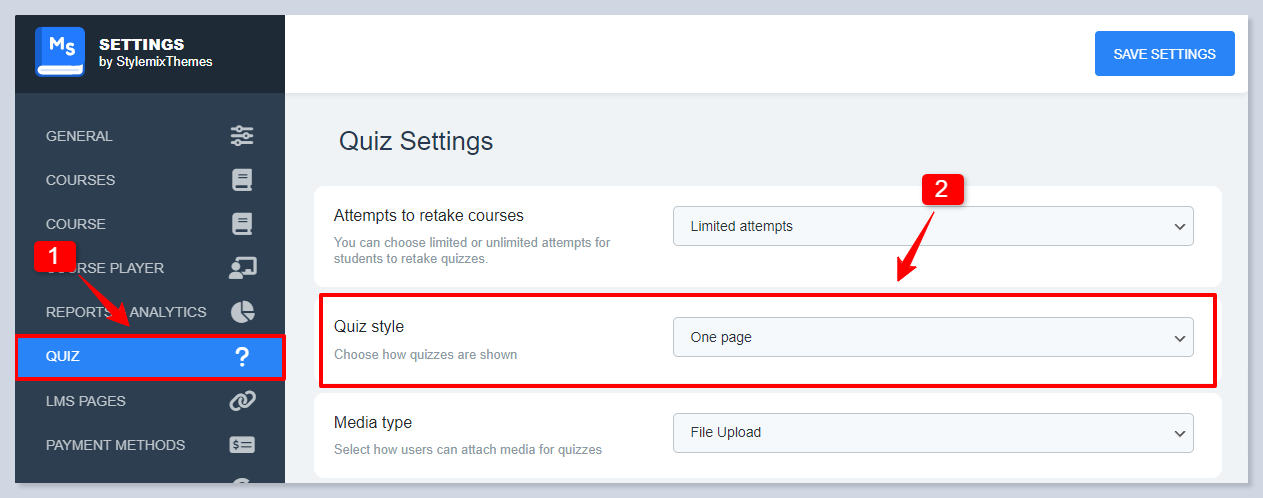1263x498 pixels.
Task: Click the General sliders icon
Action: 242,136
